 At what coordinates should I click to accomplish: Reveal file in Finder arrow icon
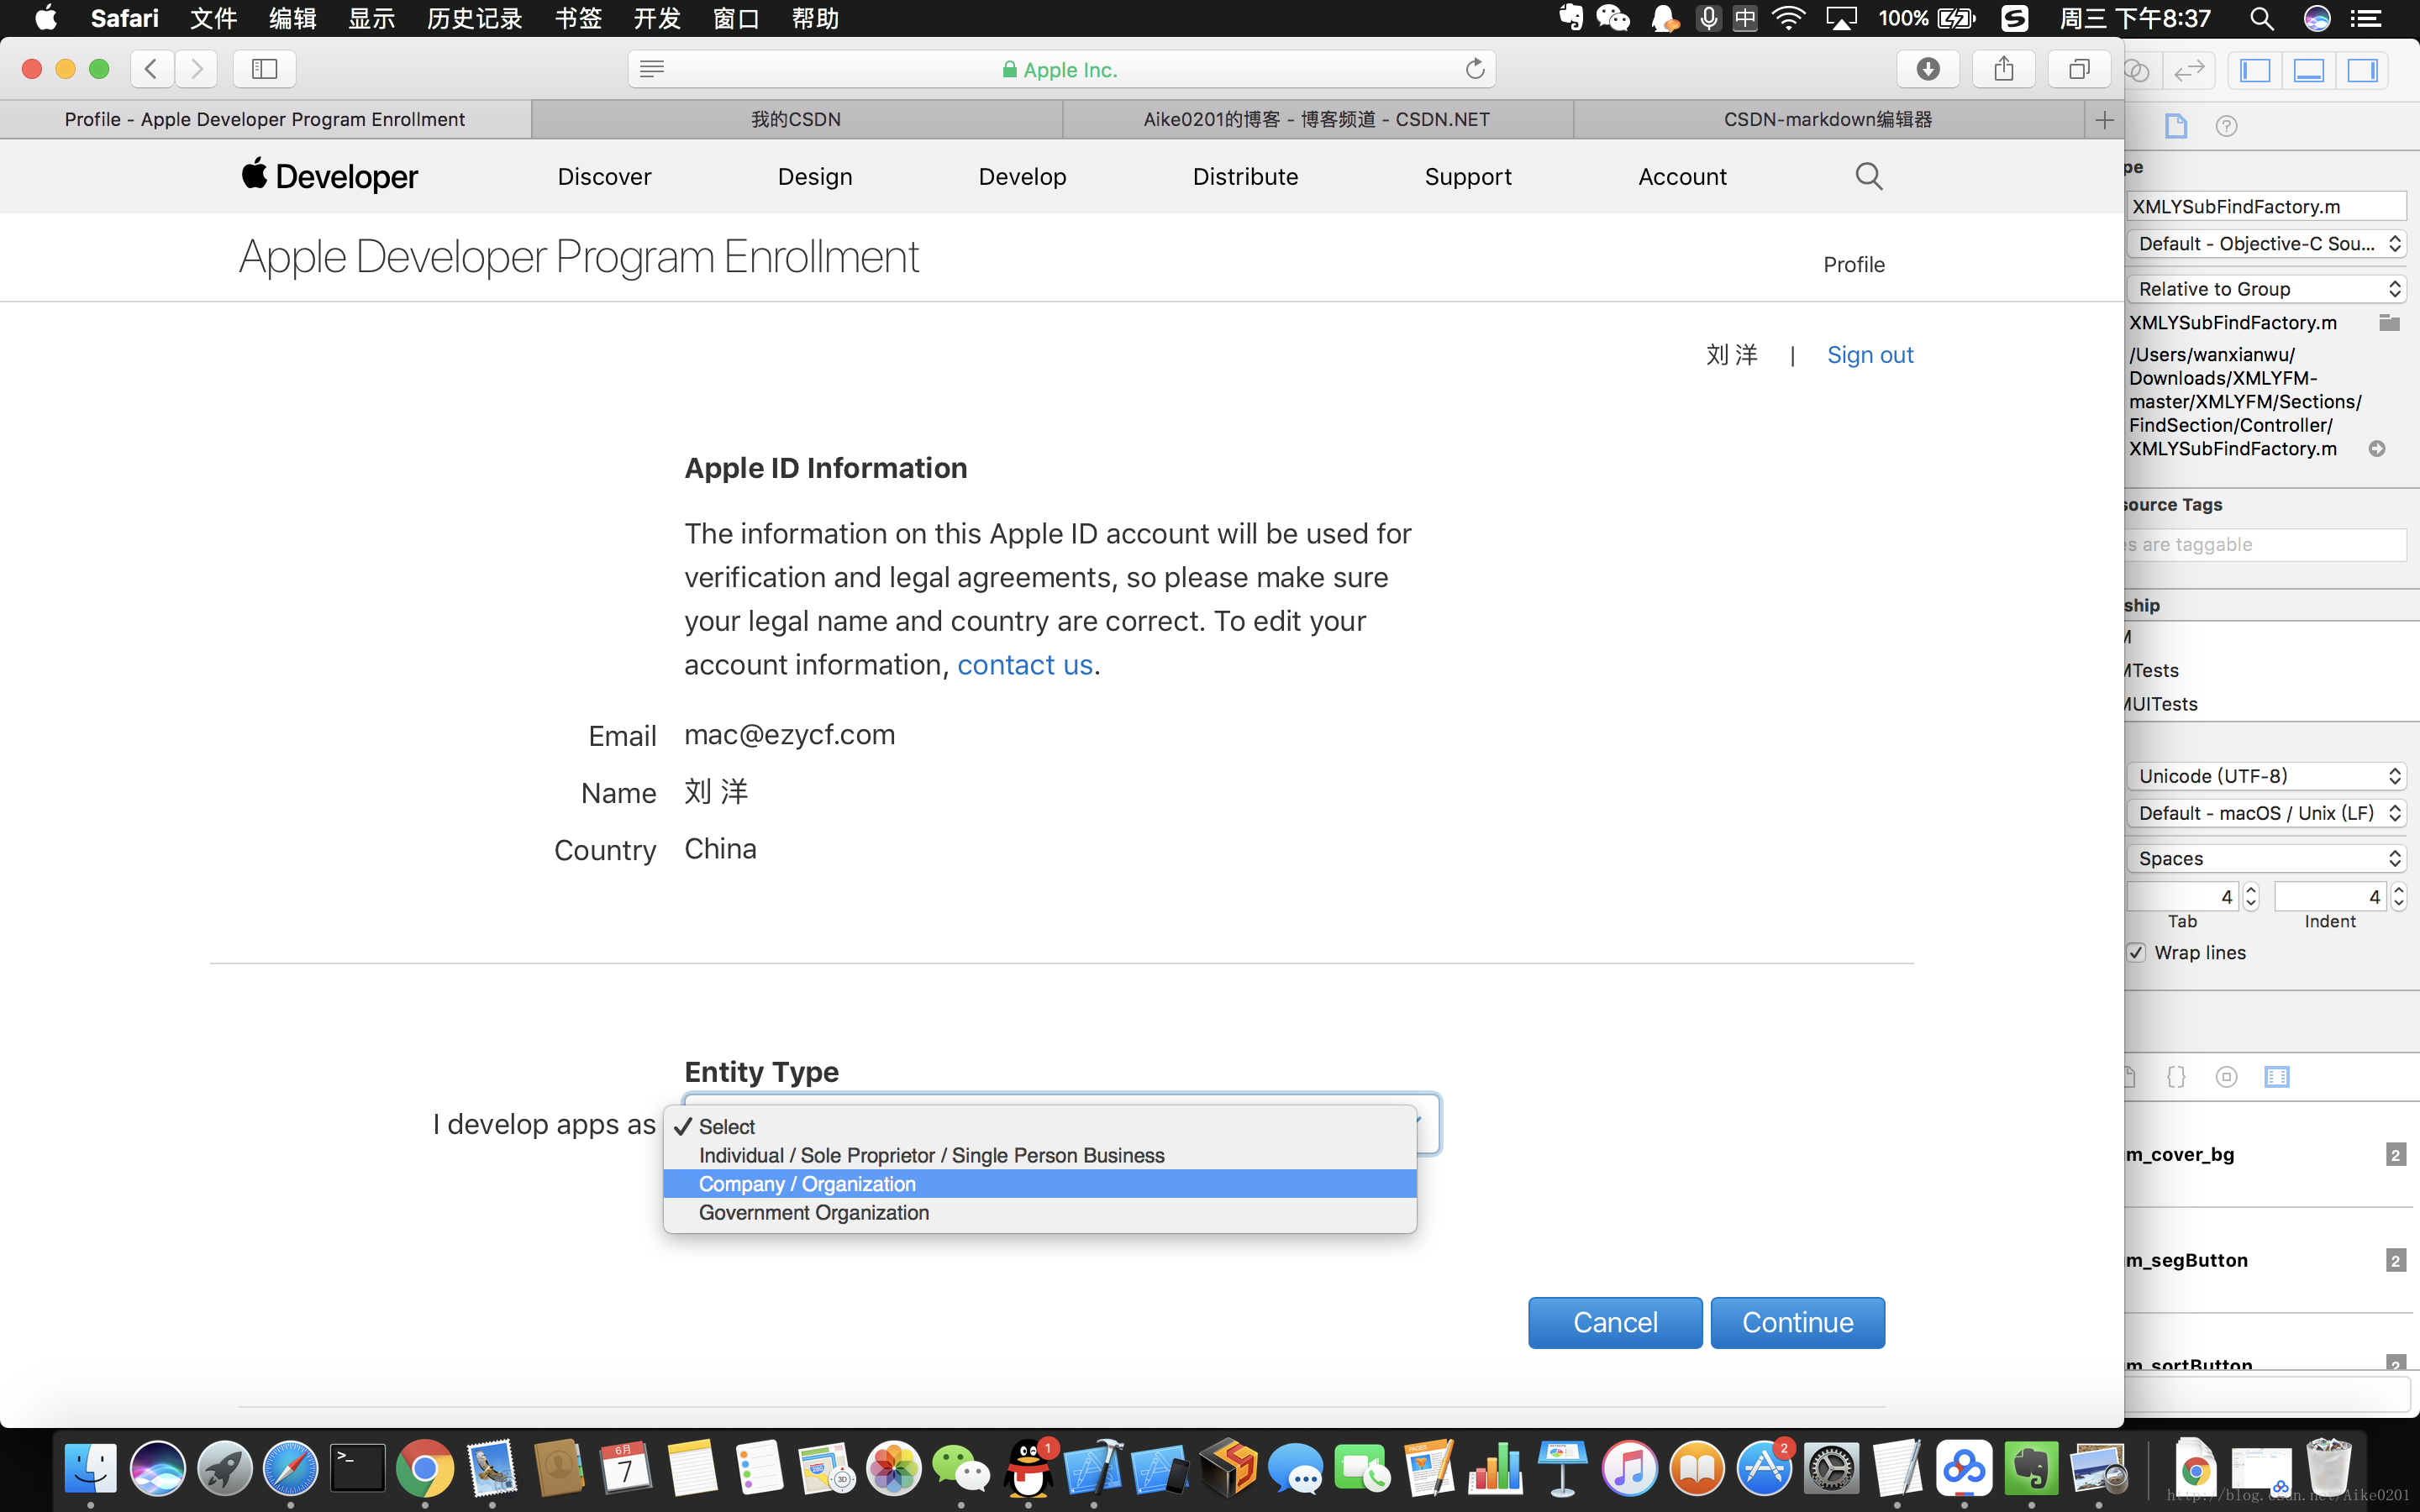(2377, 449)
